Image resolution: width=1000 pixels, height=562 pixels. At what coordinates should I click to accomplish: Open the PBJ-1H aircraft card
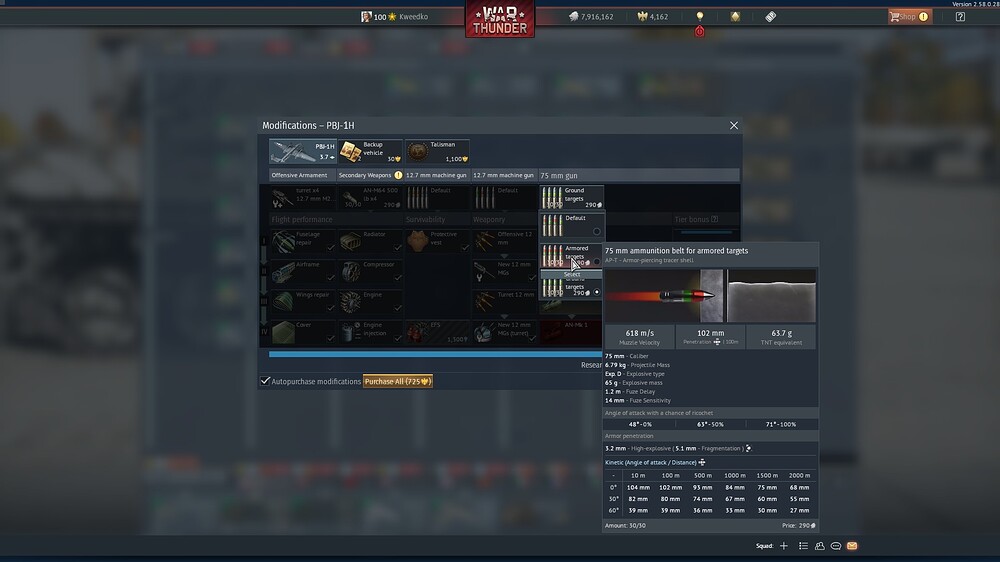(303, 151)
